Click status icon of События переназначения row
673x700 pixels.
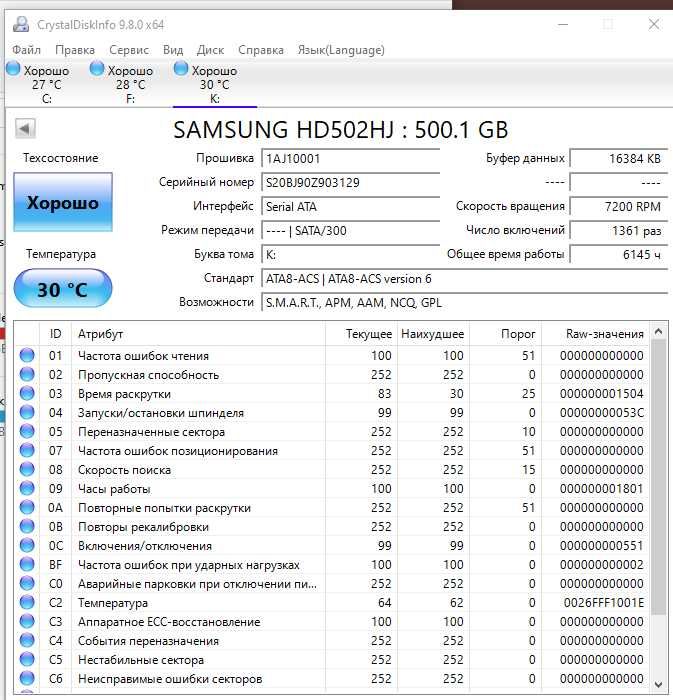[x=27, y=640]
